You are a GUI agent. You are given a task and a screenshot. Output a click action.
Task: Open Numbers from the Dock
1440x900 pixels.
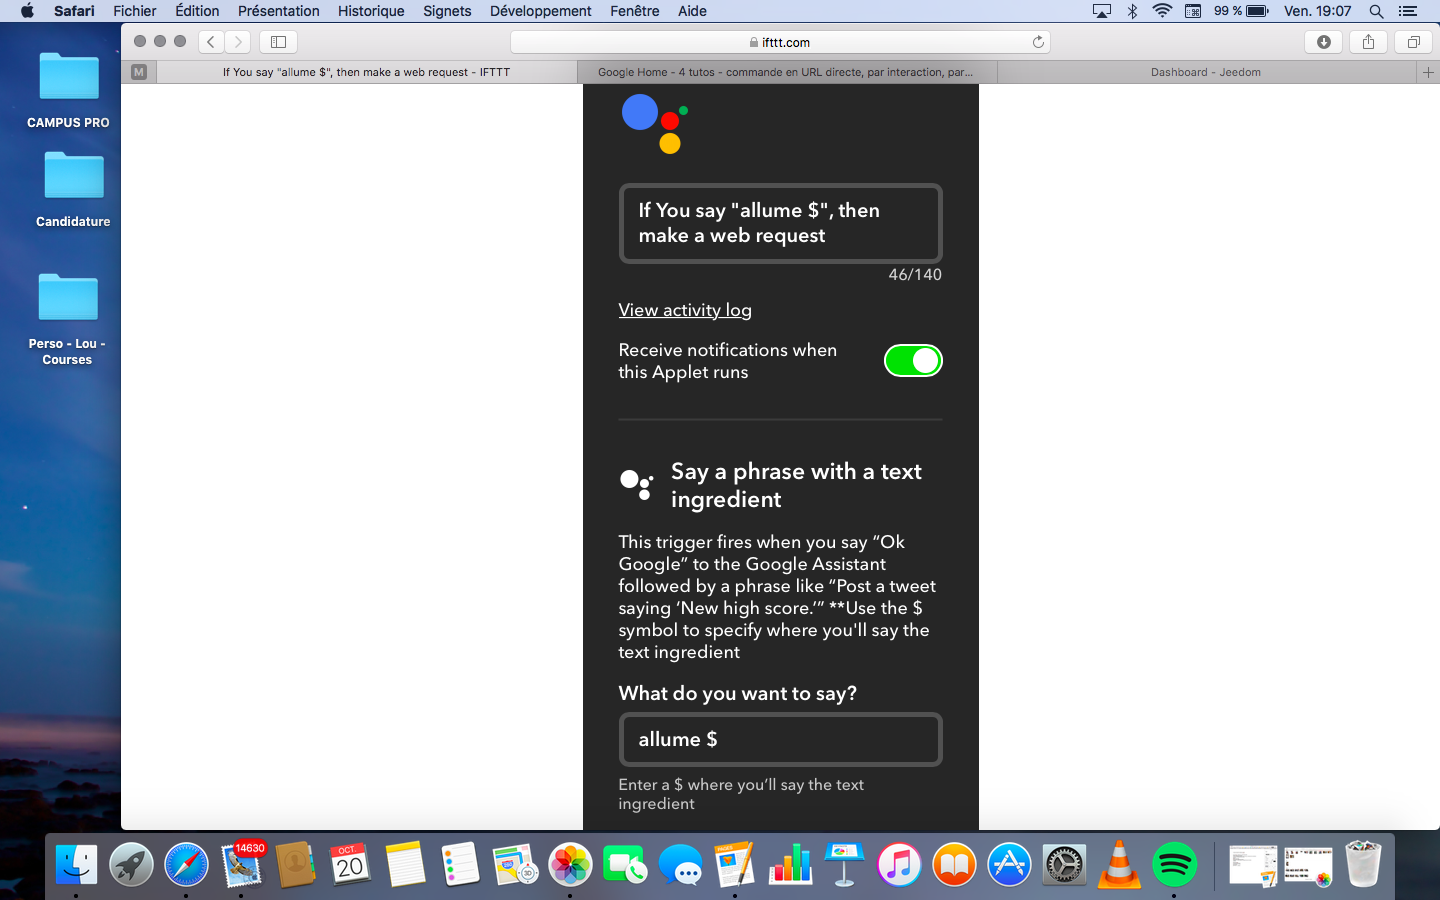(x=790, y=865)
